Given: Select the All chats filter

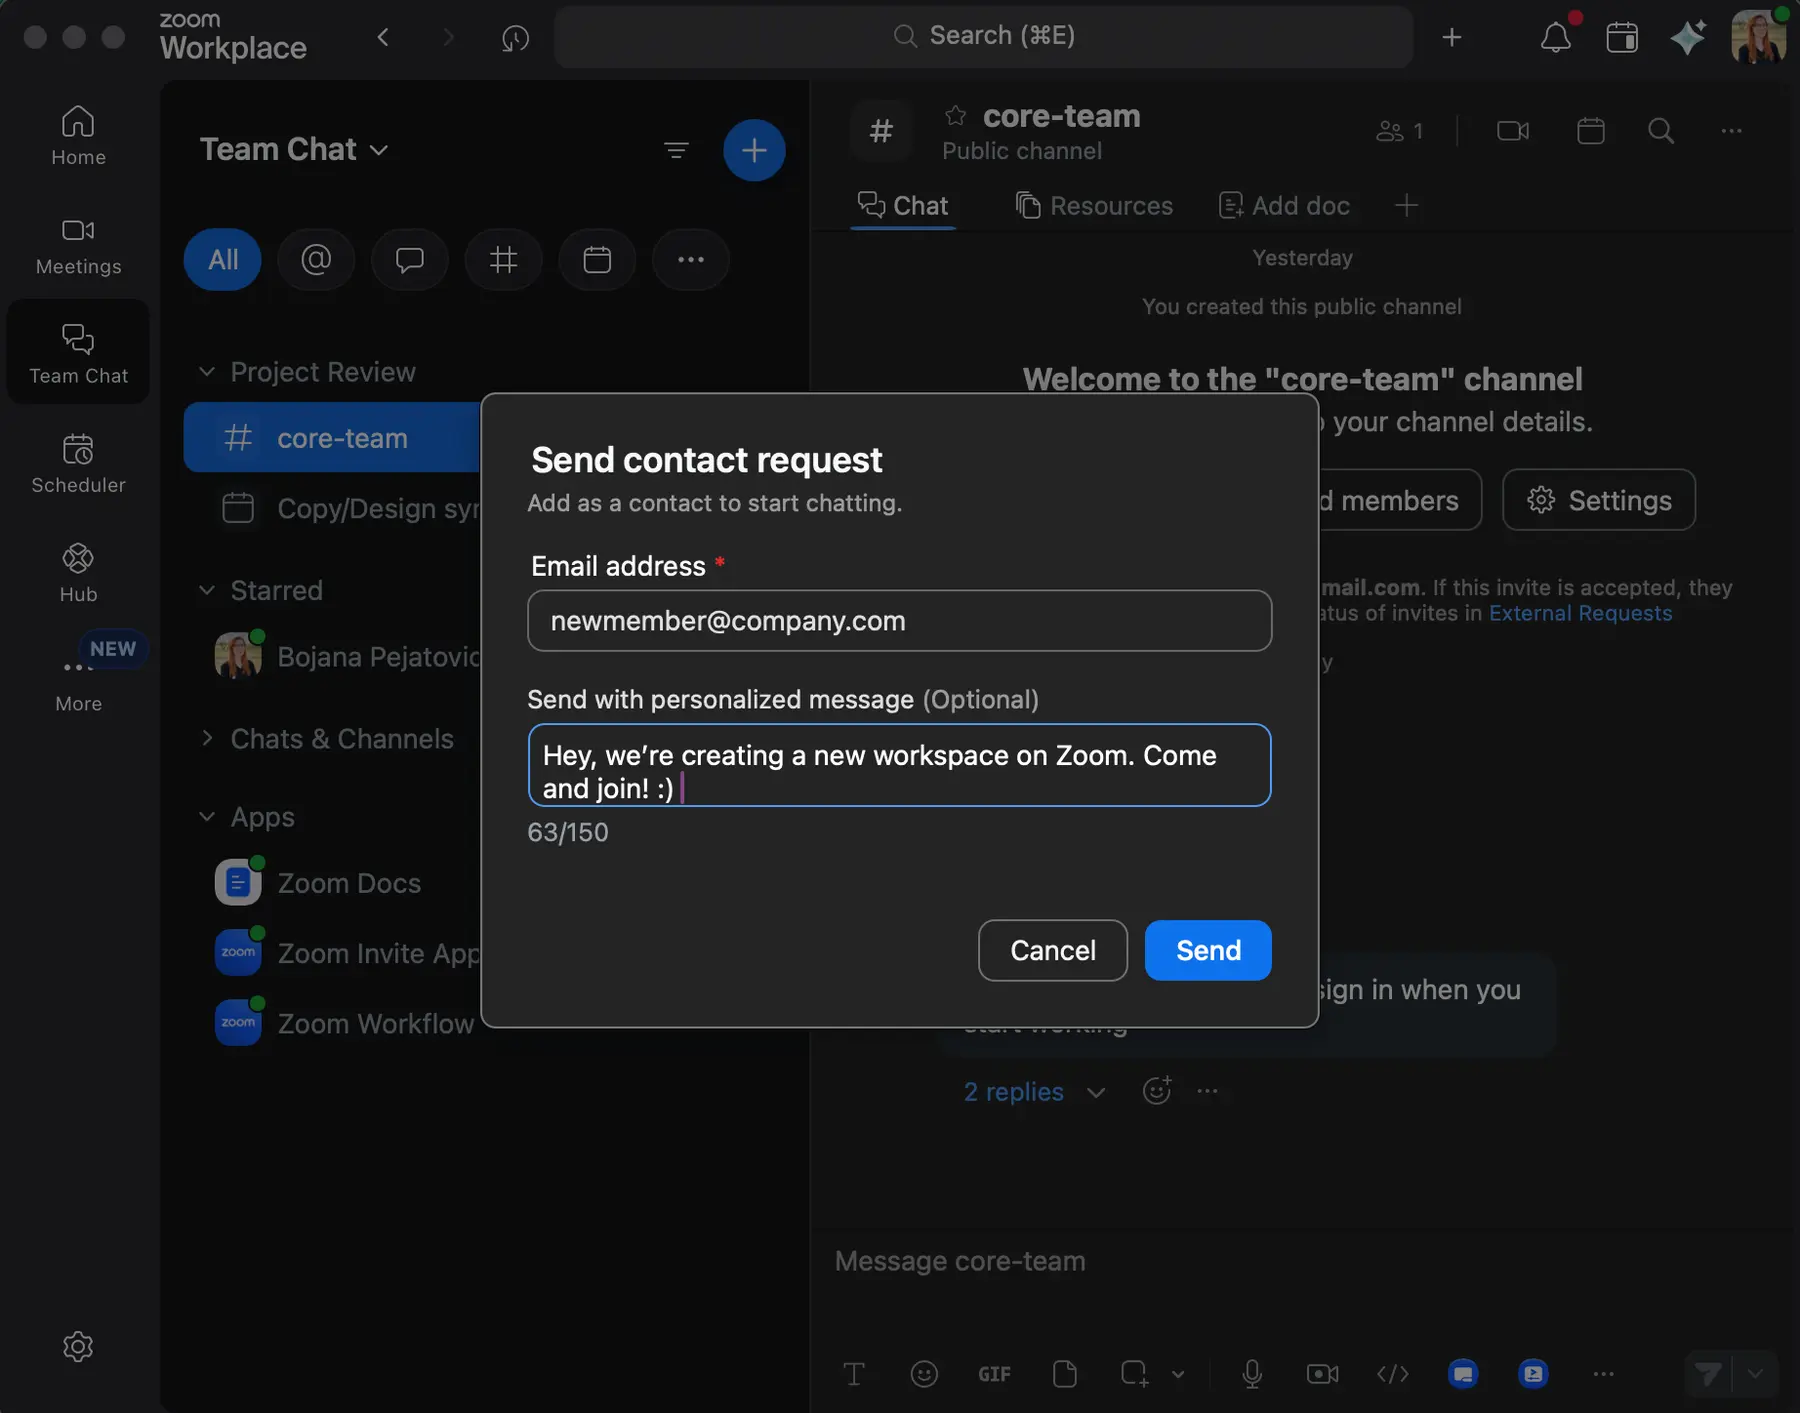Looking at the screenshot, I should click(x=222, y=260).
